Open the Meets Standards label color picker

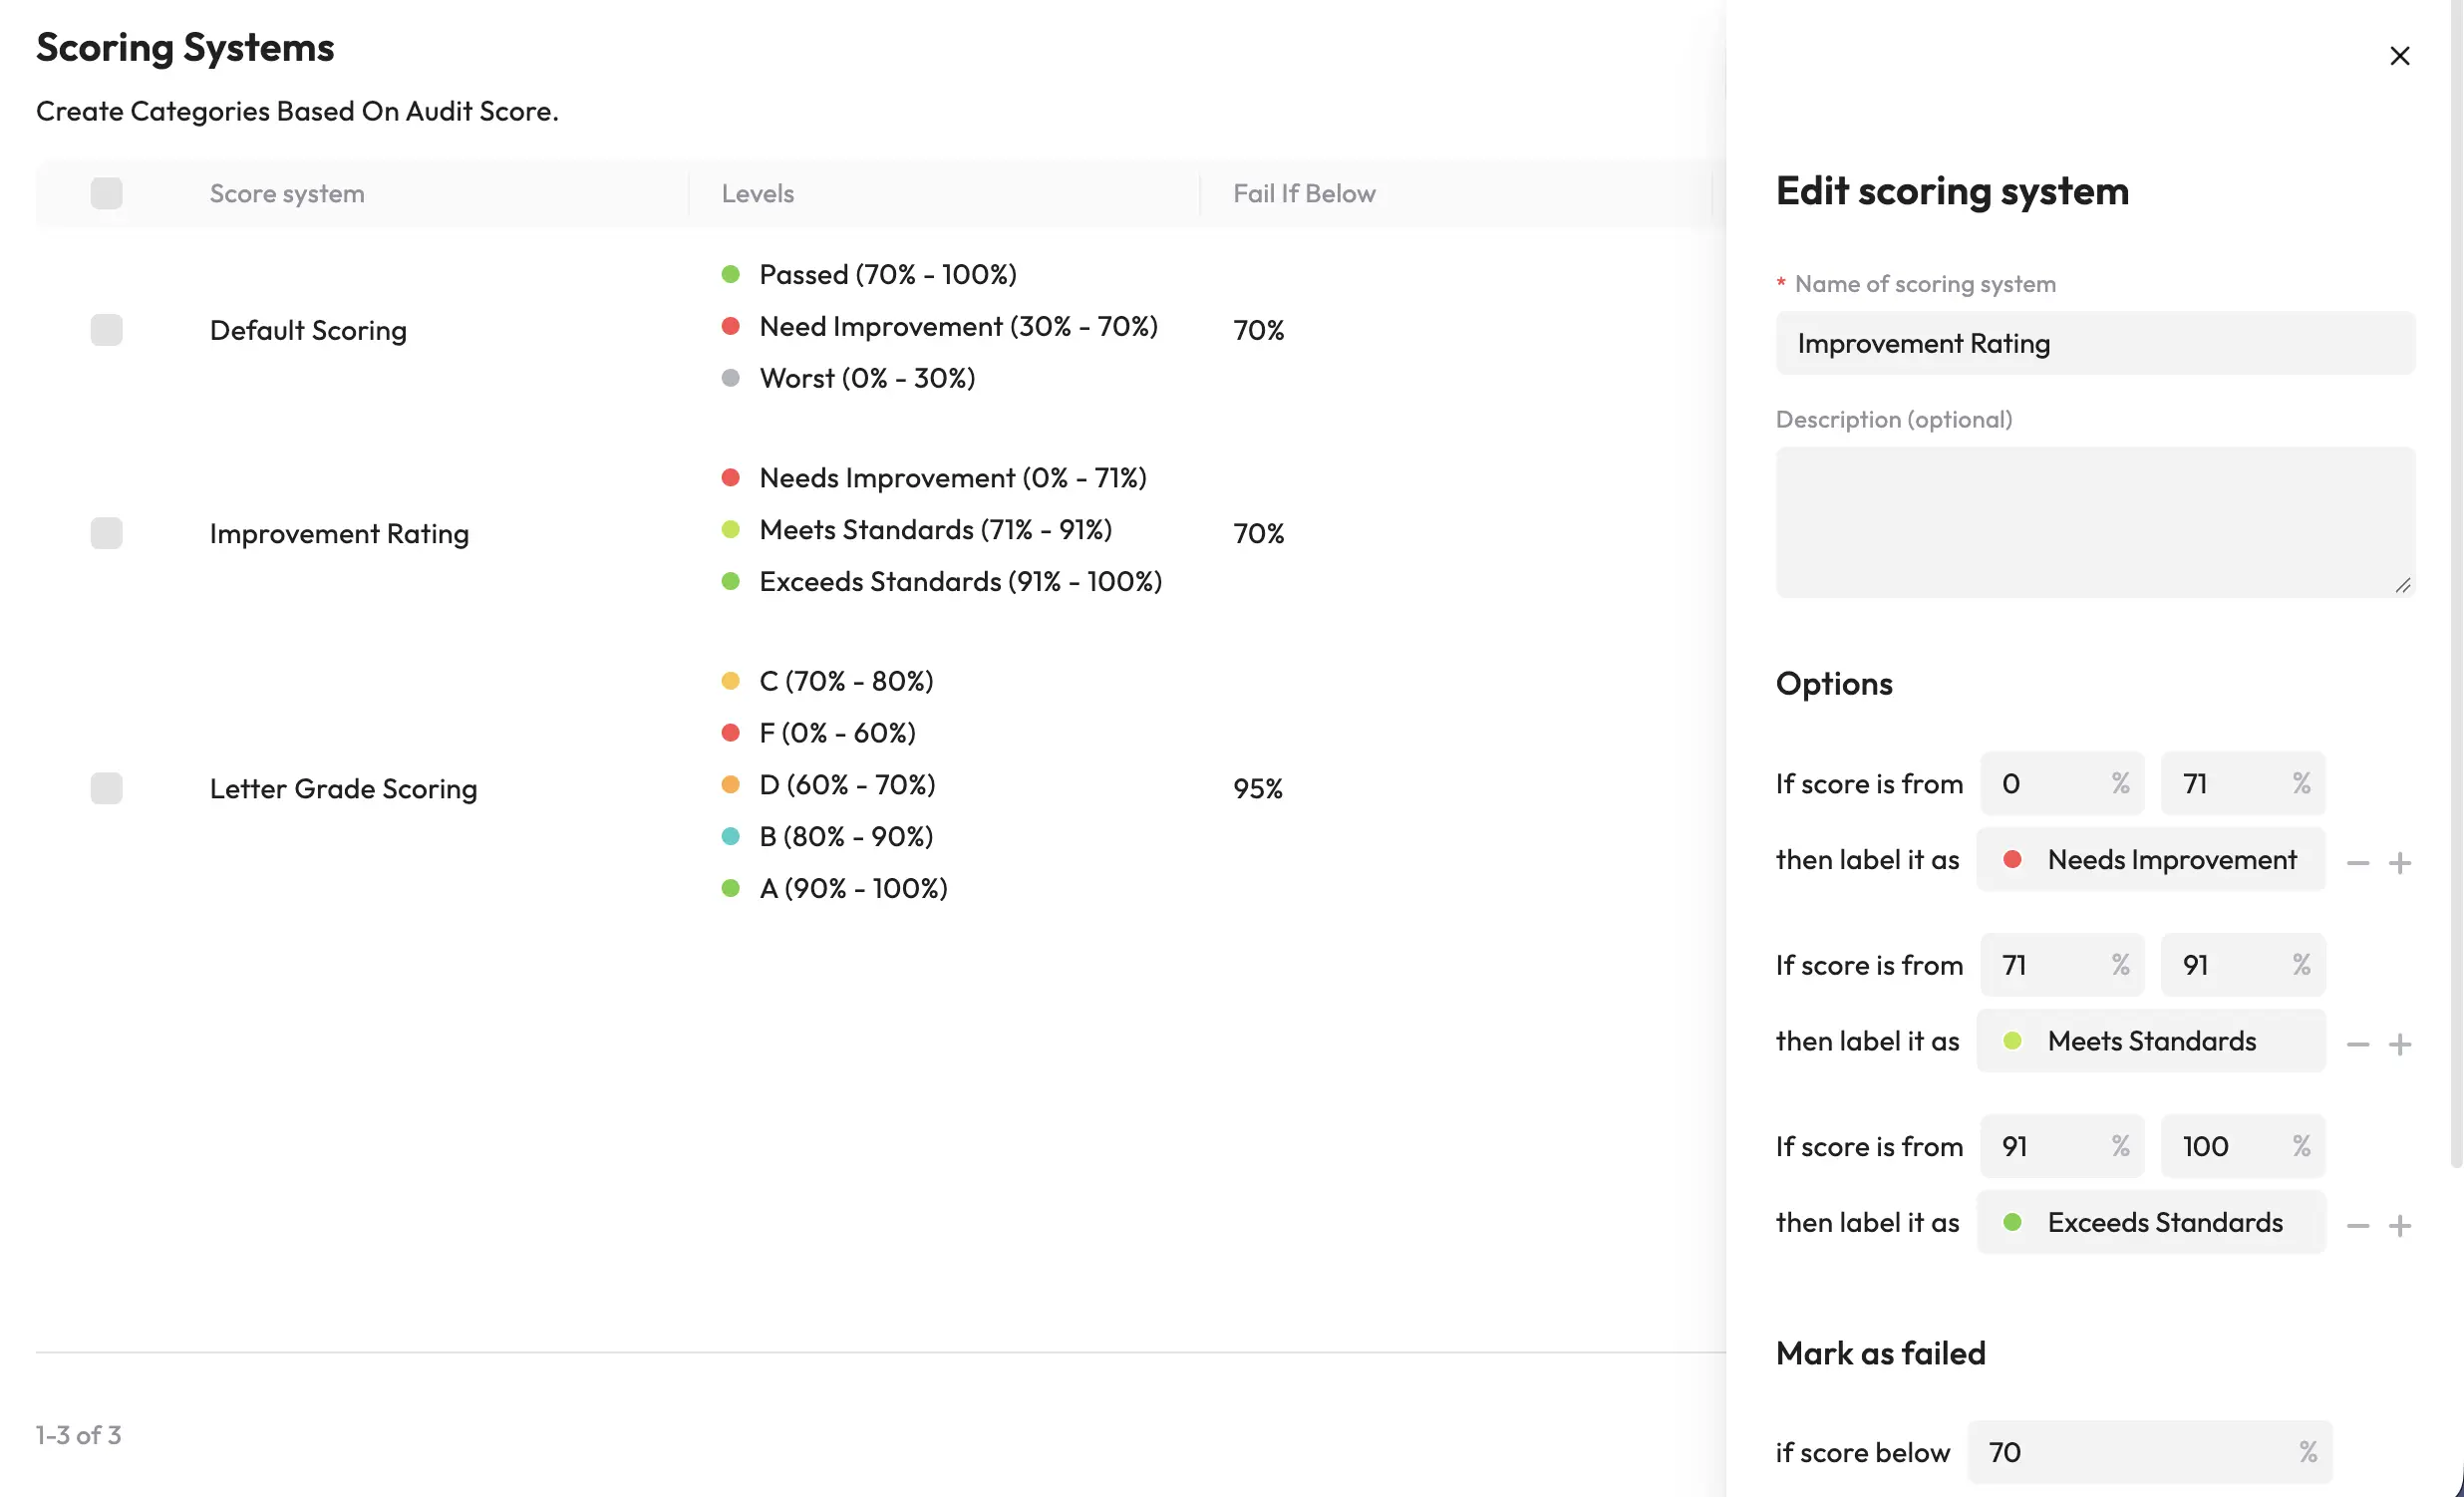coord(2012,1041)
